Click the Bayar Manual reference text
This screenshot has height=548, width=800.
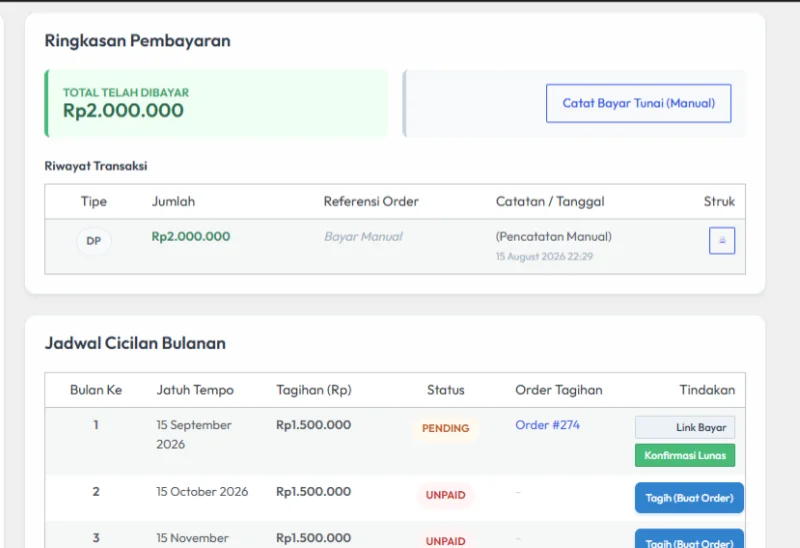pyautogui.click(x=363, y=236)
